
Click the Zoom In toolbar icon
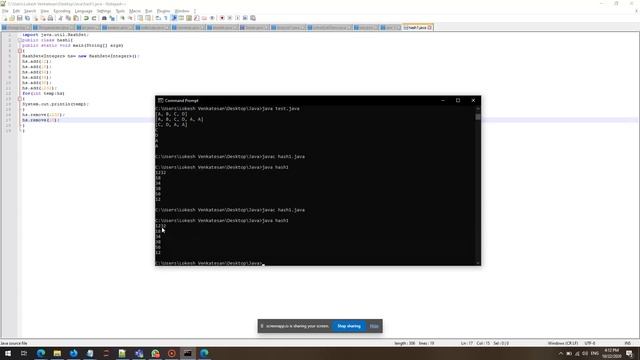click(x=122, y=18)
